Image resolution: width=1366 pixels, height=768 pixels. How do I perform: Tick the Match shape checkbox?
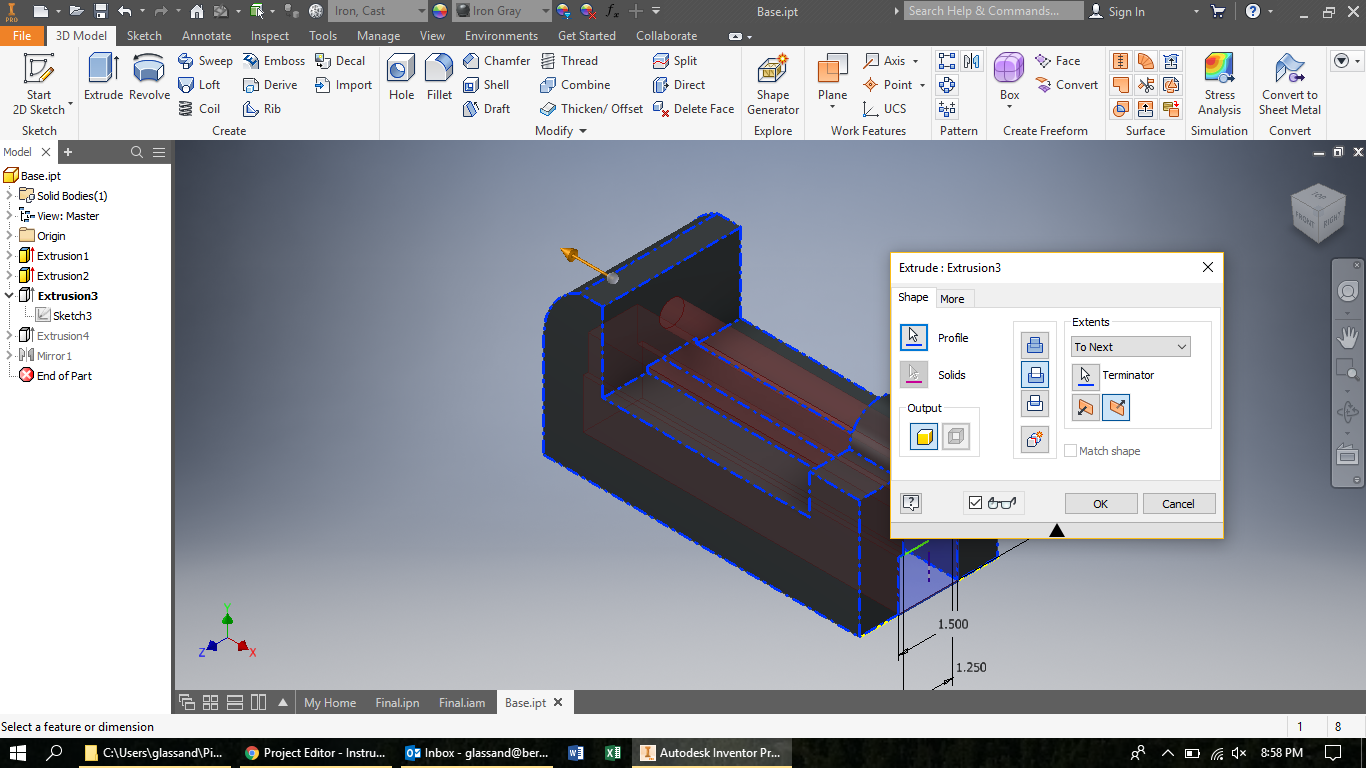click(1071, 451)
